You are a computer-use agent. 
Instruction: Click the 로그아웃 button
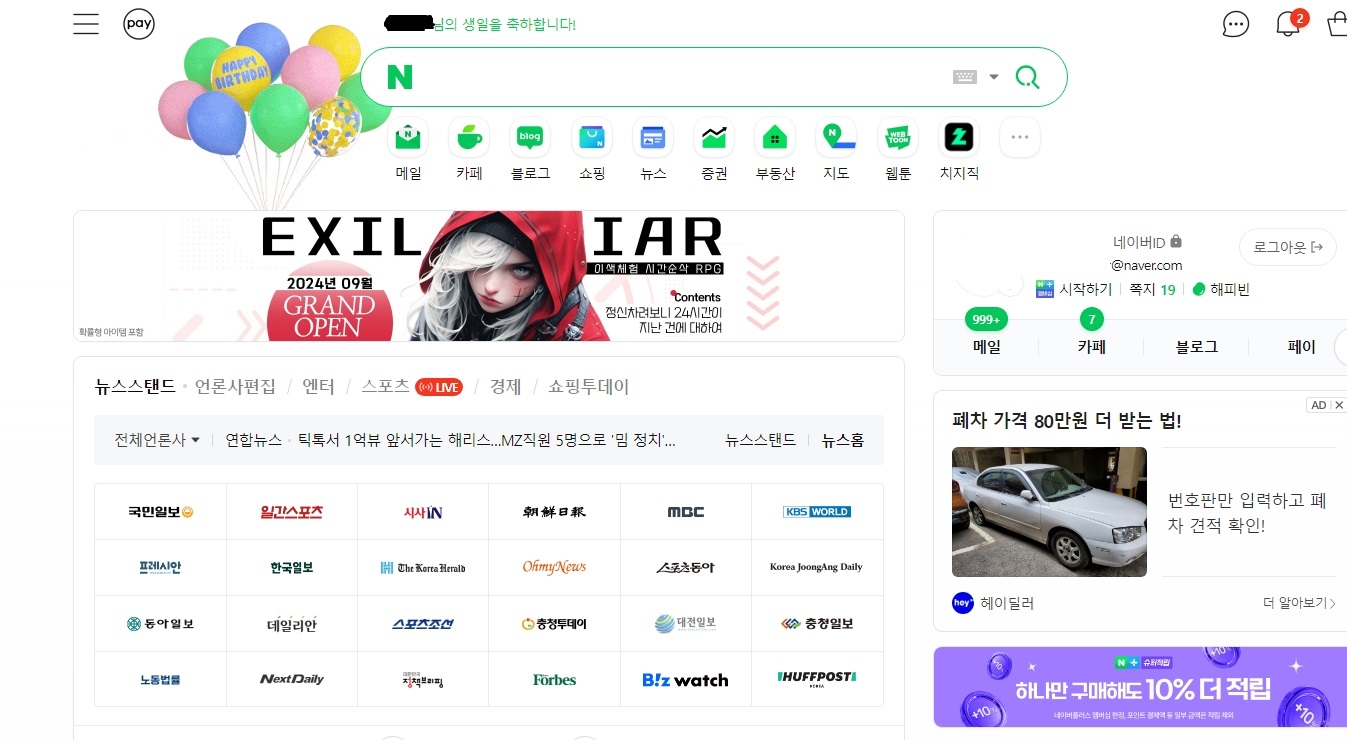[x=1288, y=247]
